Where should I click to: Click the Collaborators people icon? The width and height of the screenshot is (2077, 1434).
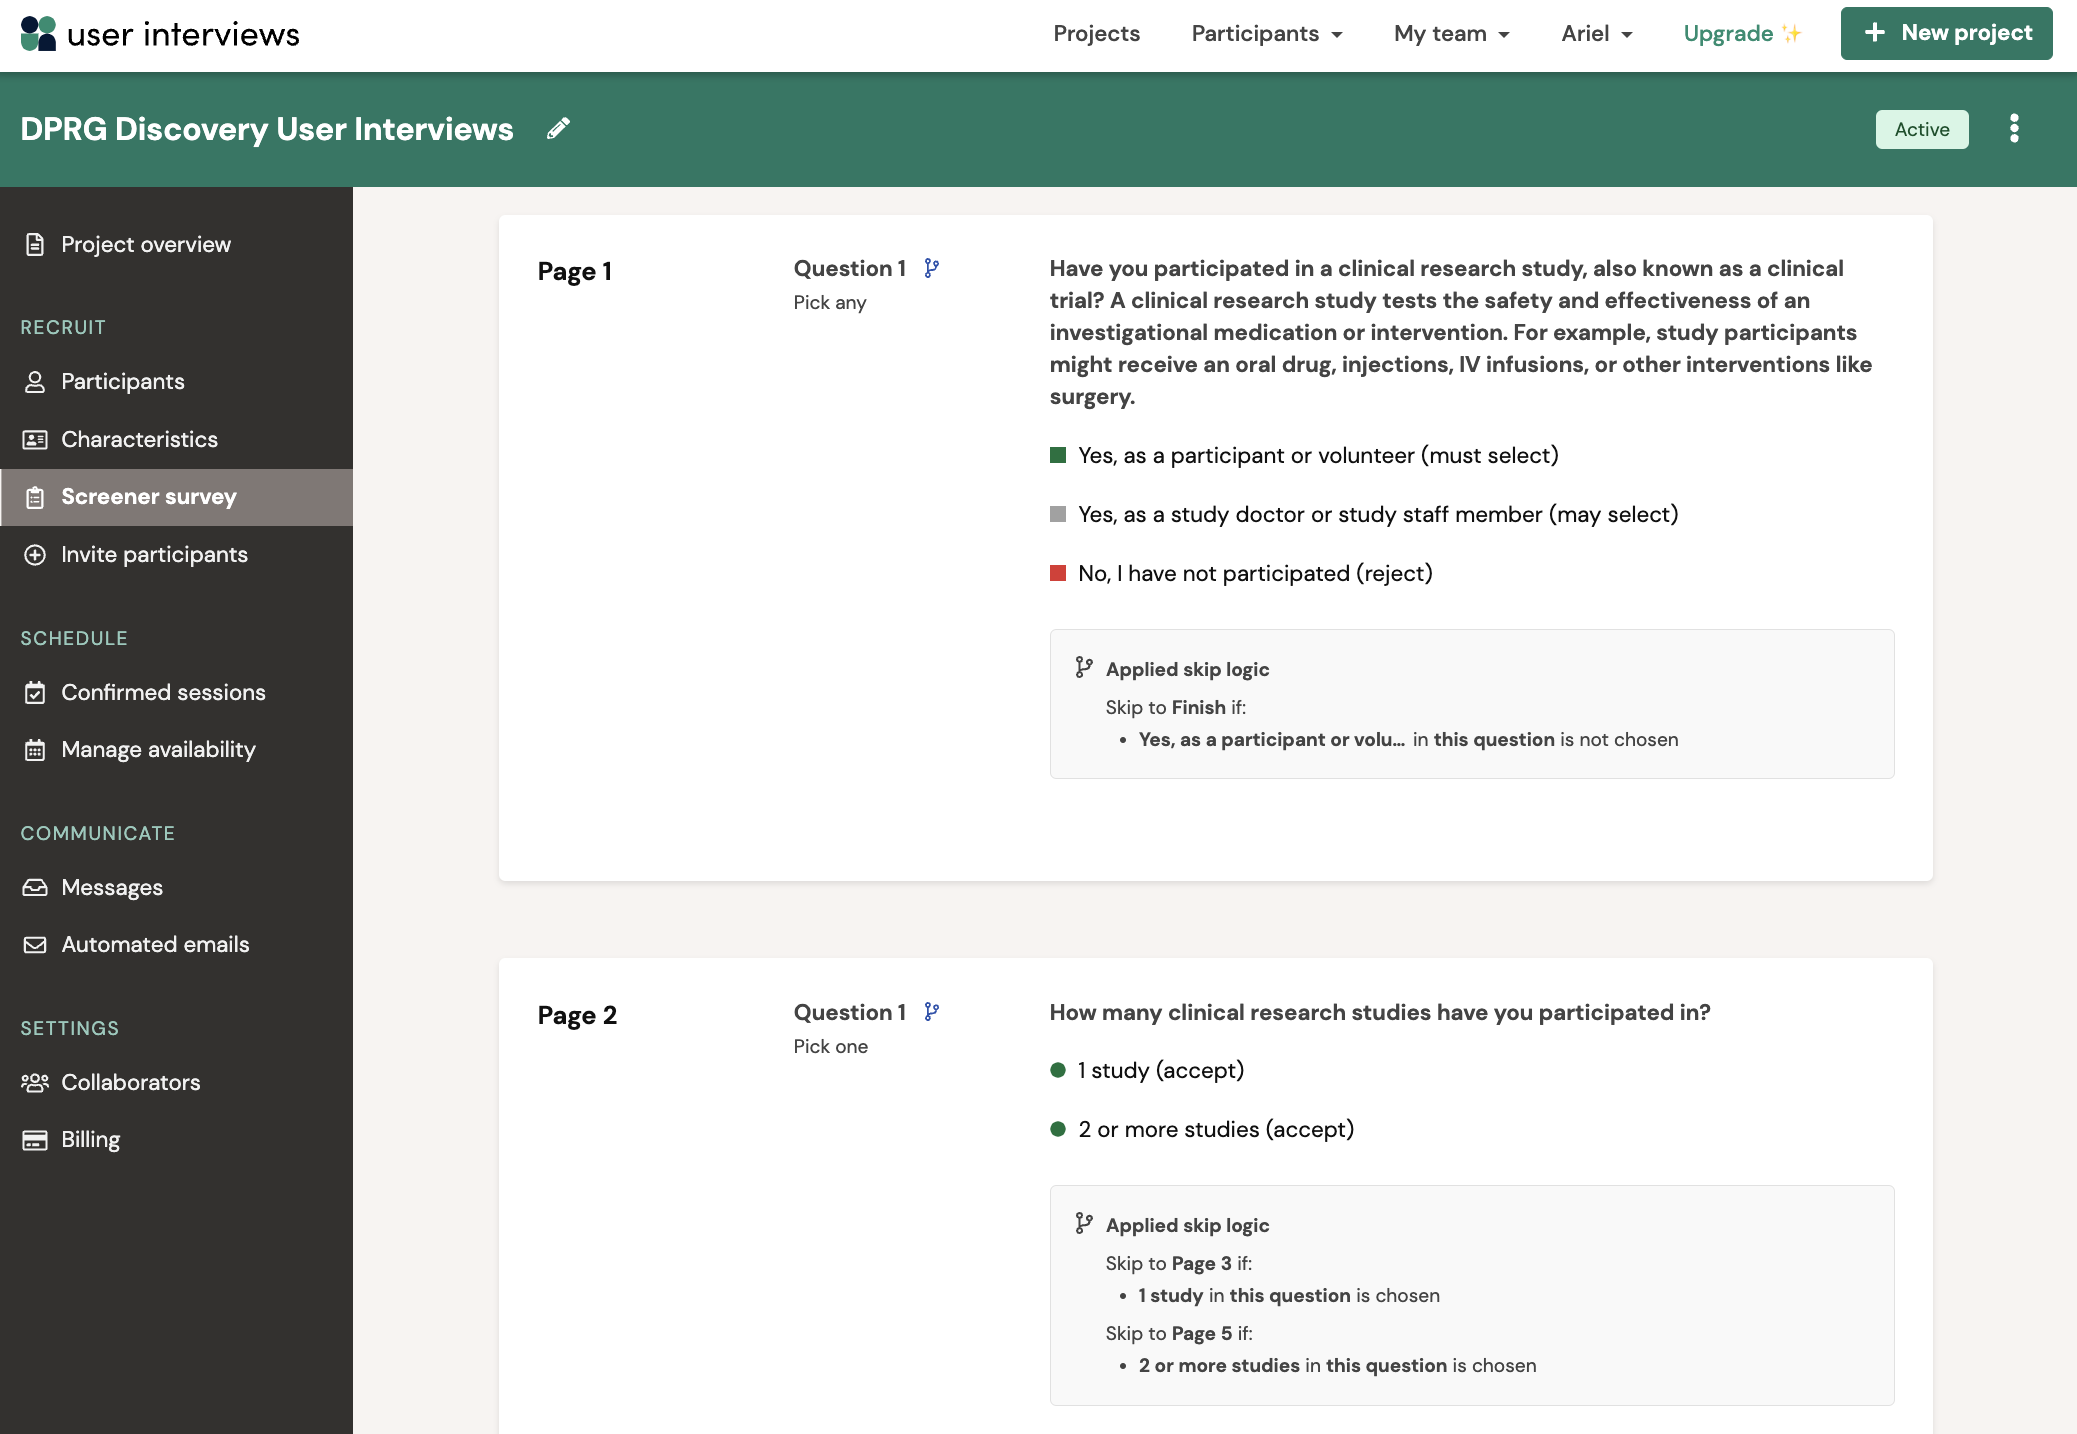[35, 1083]
